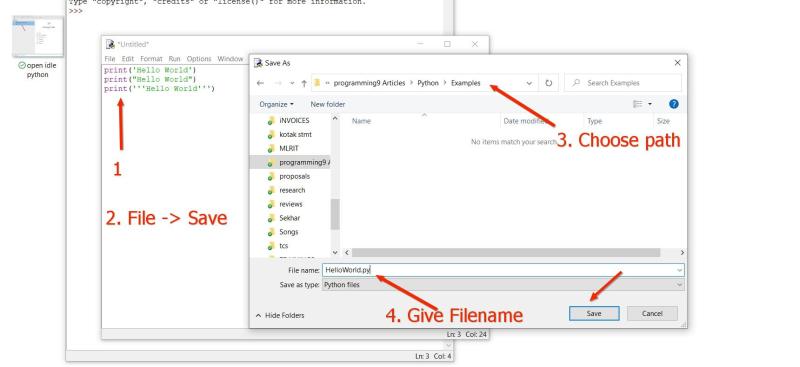Click first print line in editor

click(x=150, y=70)
